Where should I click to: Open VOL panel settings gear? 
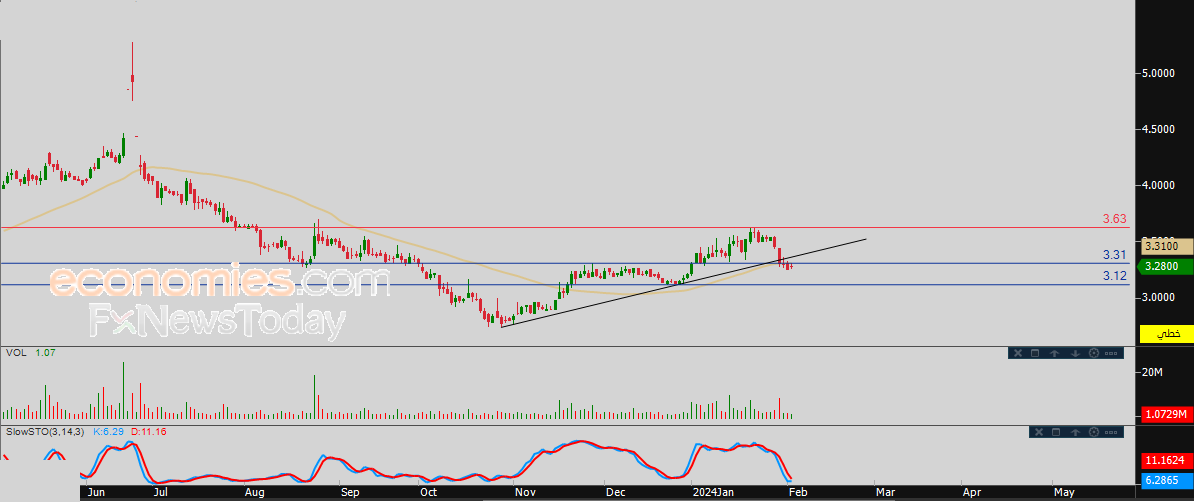tap(1094, 353)
